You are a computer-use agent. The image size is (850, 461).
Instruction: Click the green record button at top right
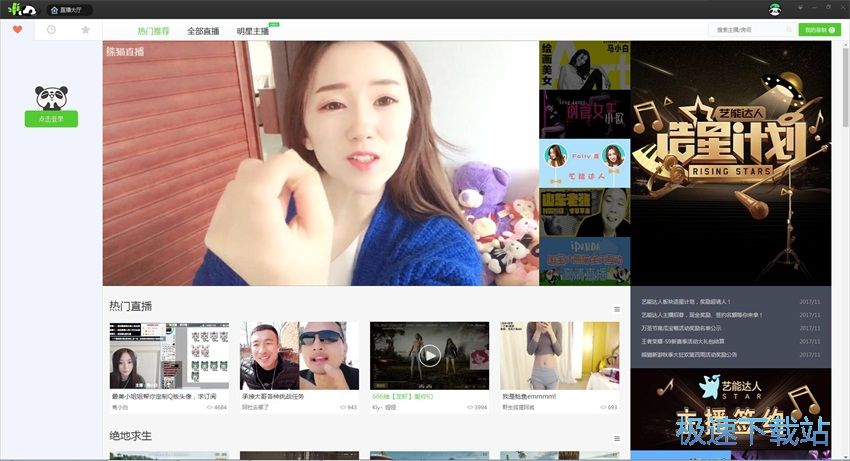[x=819, y=30]
